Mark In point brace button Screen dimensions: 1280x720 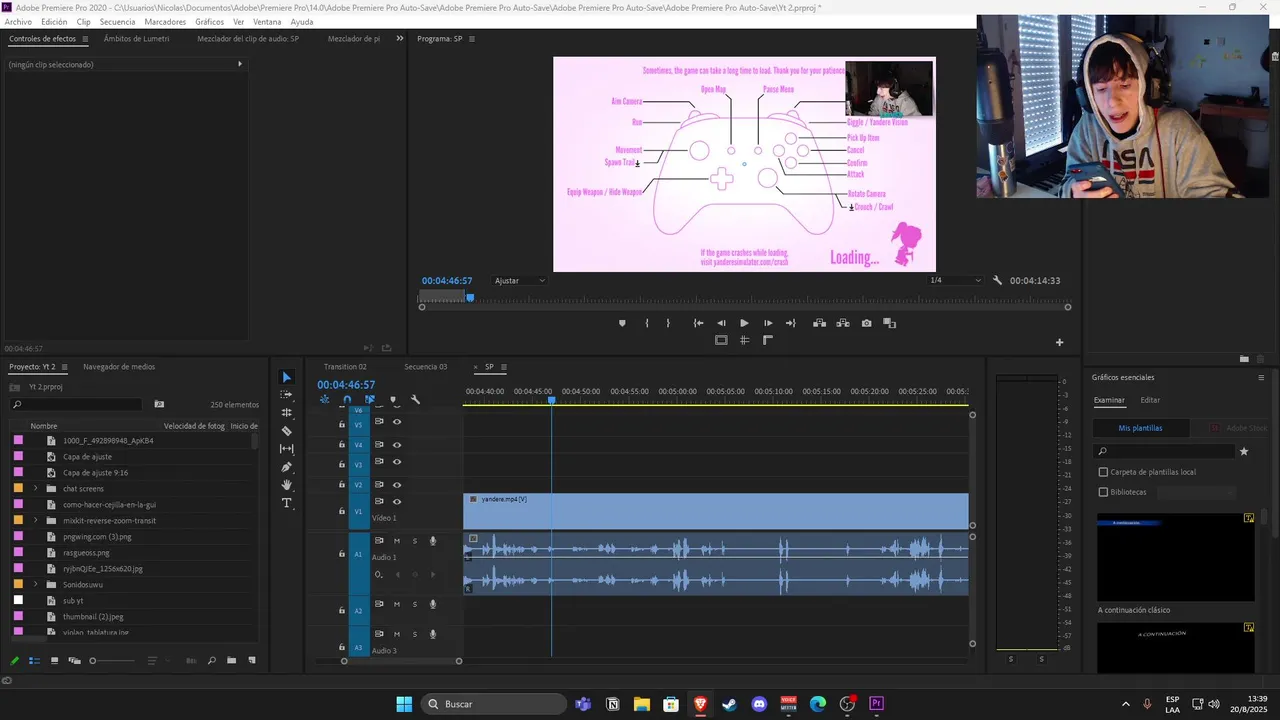point(647,323)
